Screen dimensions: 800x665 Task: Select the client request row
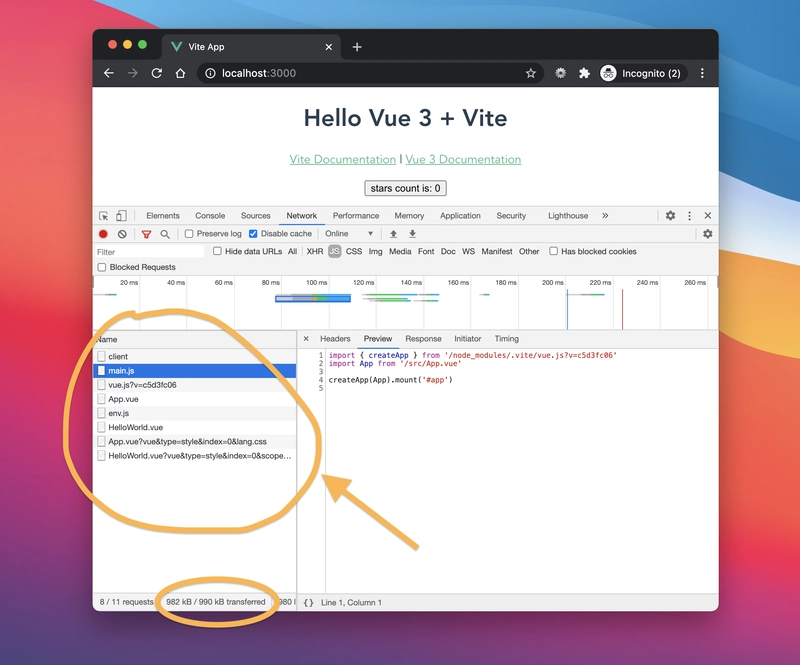click(195, 356)
